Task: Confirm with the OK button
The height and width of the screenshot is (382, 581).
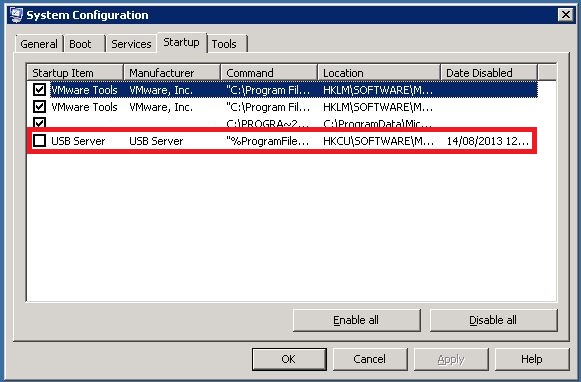Action: pyautogui.click(x=289, y=359)
